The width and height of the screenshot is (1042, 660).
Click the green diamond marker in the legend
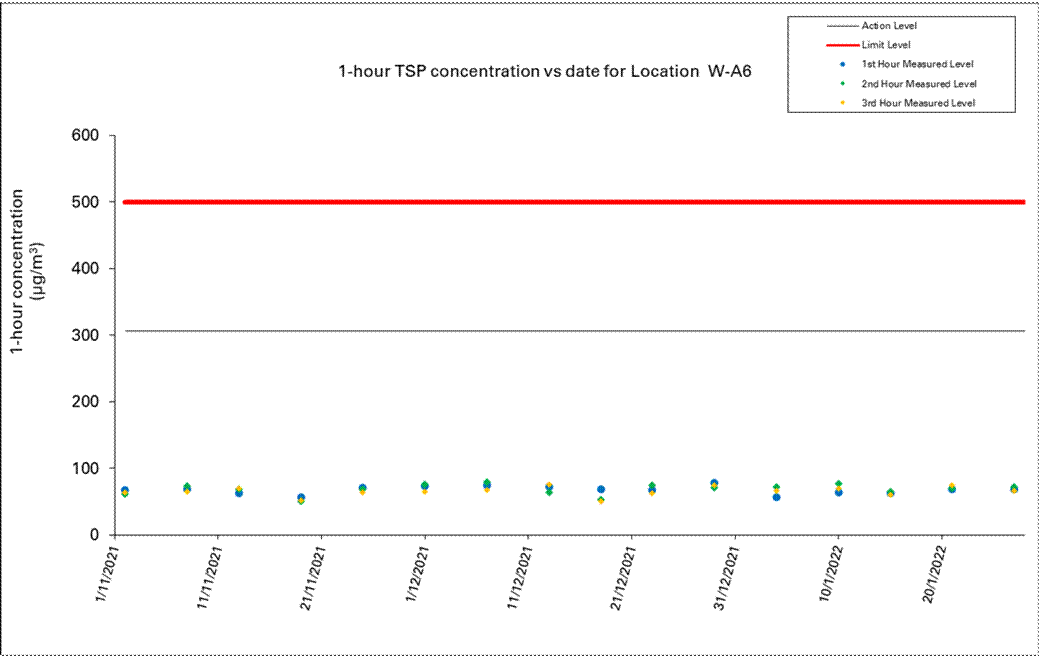pos(844,83)
